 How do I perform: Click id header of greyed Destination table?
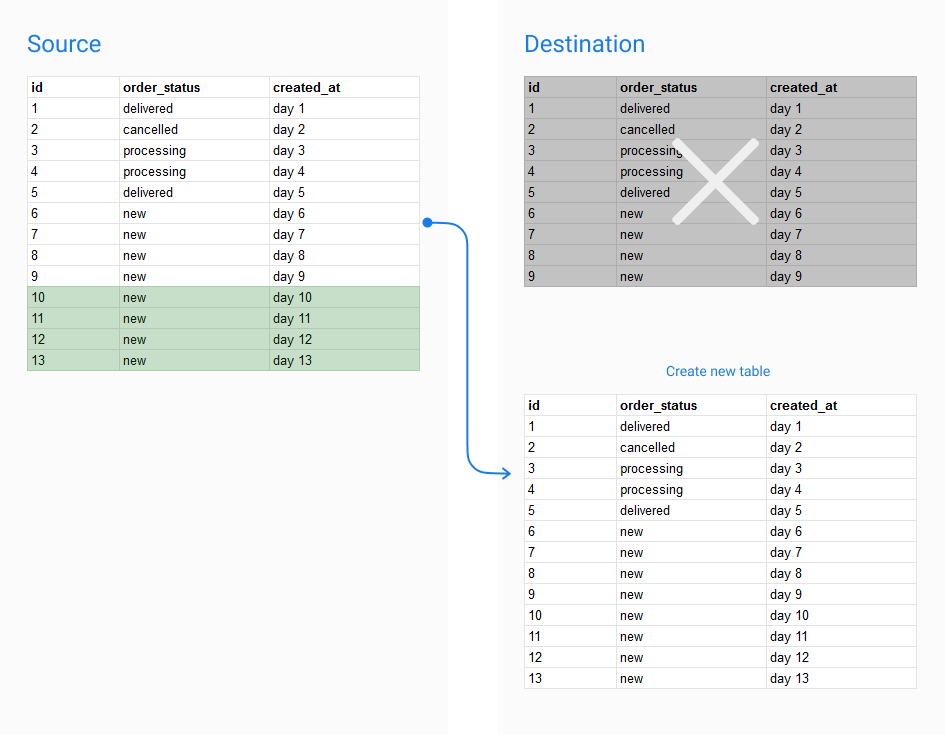(x=570, y=87)
